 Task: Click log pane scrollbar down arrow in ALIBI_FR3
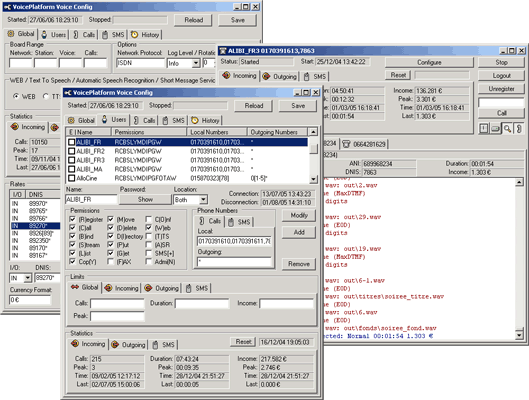point(519,335)
